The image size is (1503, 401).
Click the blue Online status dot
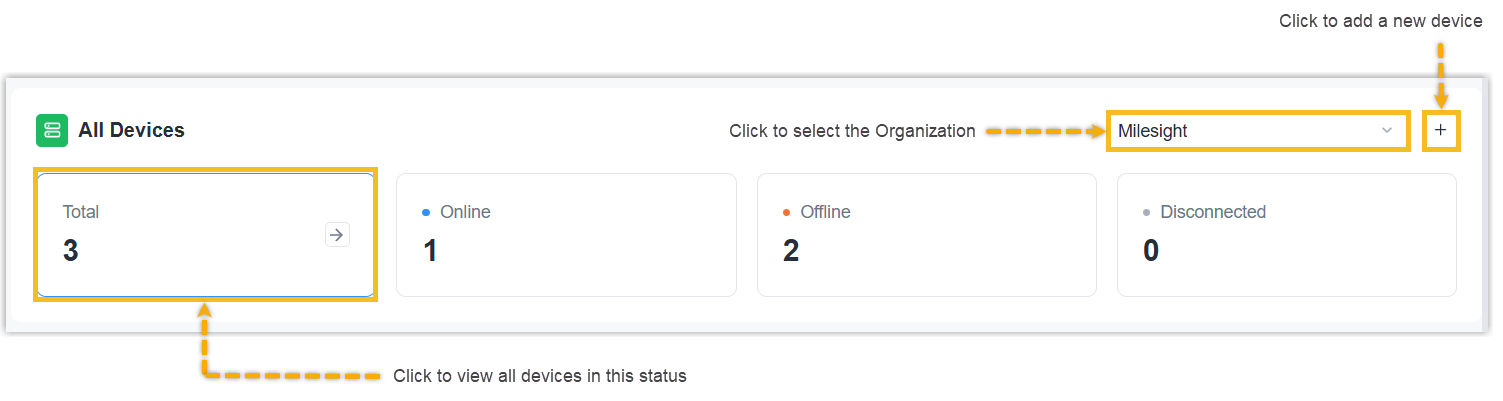coord(426,212)
